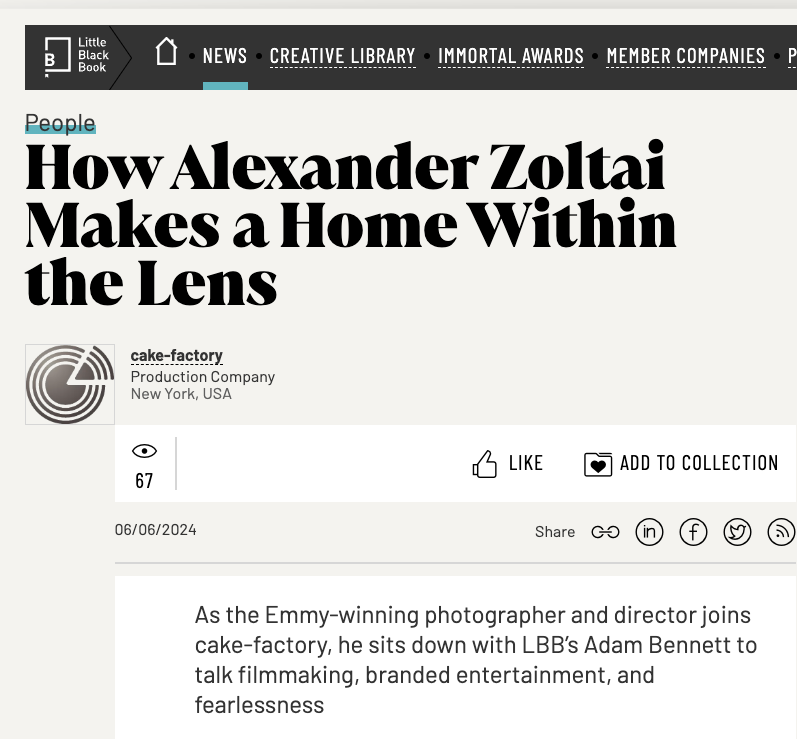
Task: Click the eye views icon
Action: (144, 451)
